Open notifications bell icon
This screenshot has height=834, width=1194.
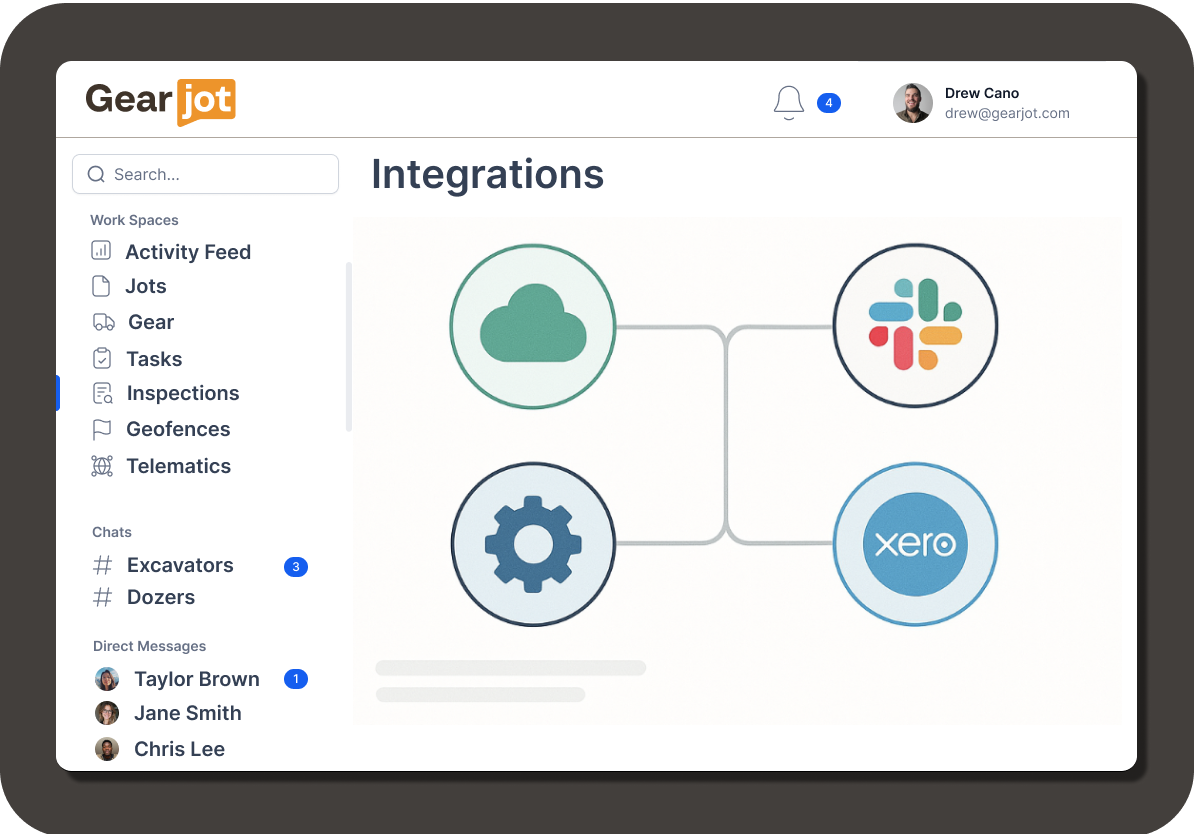pyautogui.click(x=789, y=103)
